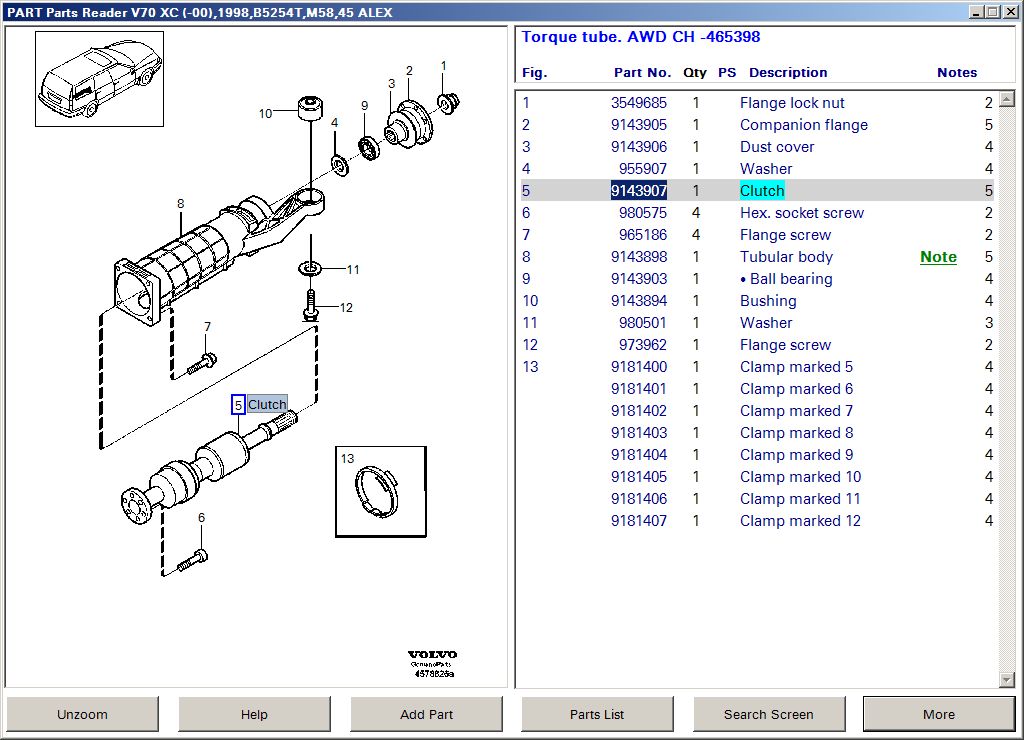Click the More button
1024x740 pixels.
tap(939, 714)
